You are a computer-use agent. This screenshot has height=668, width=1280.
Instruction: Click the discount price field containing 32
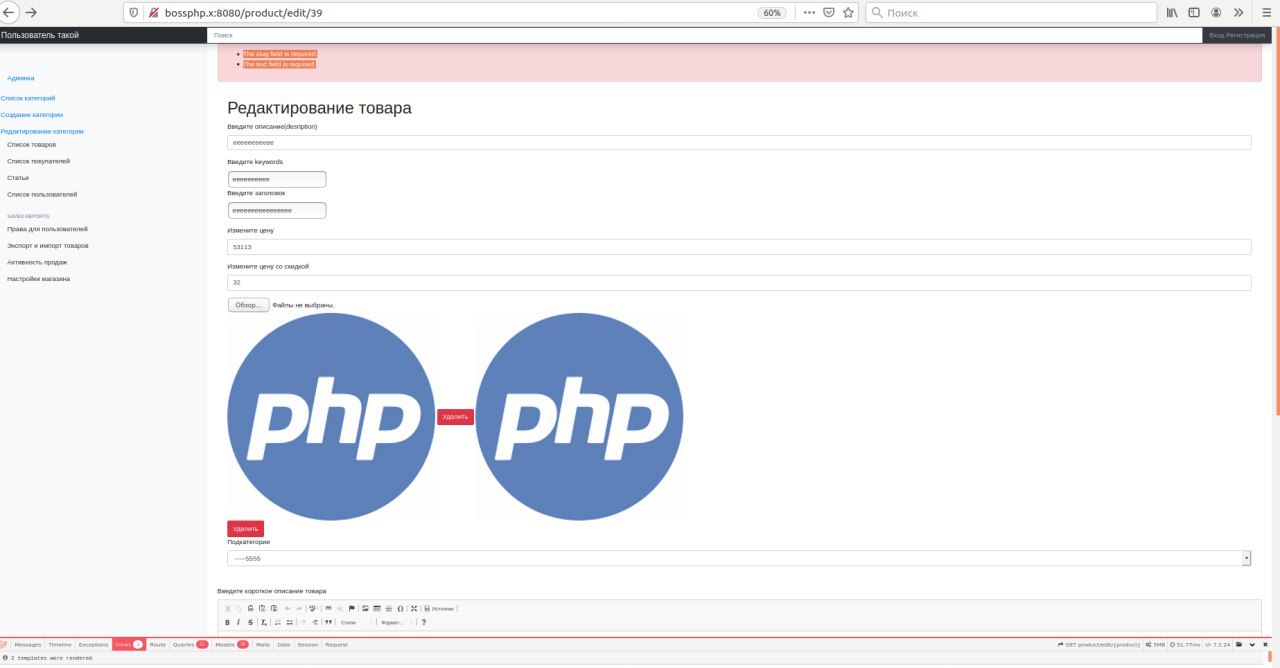[739, 283]
